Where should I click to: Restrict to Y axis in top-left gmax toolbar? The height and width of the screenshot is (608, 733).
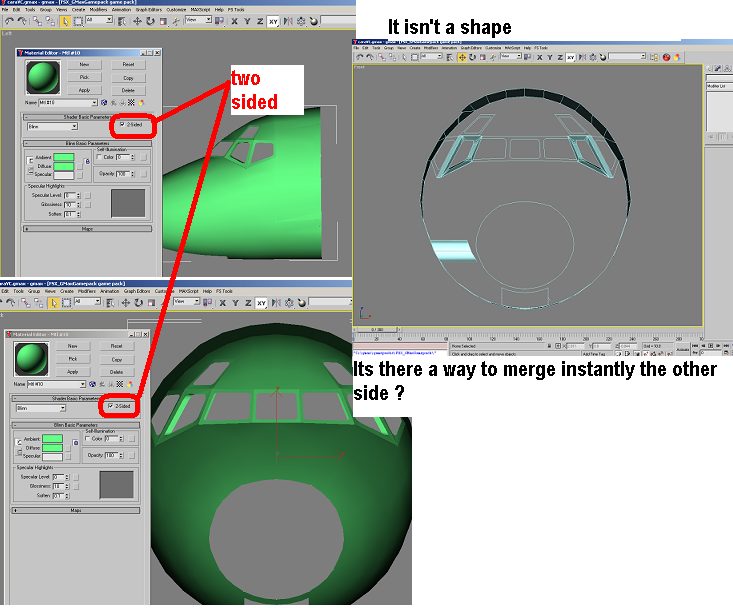tap(247, 21)
